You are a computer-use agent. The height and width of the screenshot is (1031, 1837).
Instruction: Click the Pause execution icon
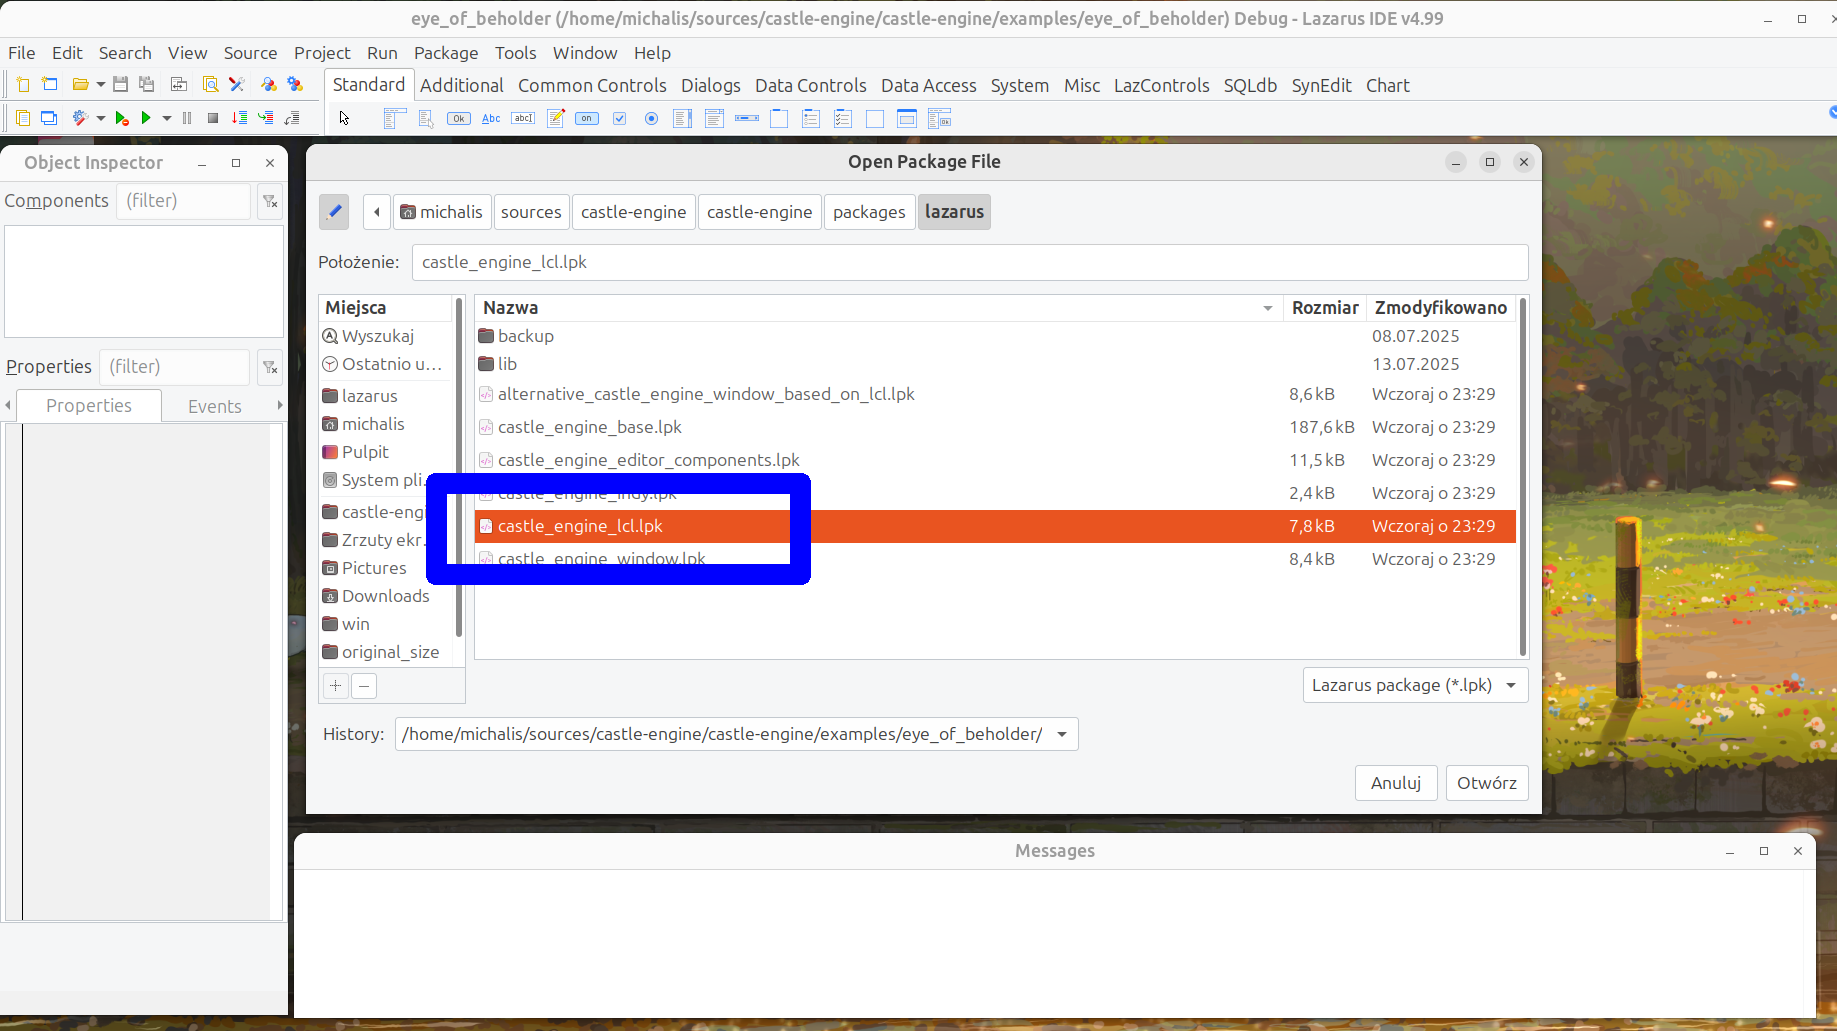(187, 118)
